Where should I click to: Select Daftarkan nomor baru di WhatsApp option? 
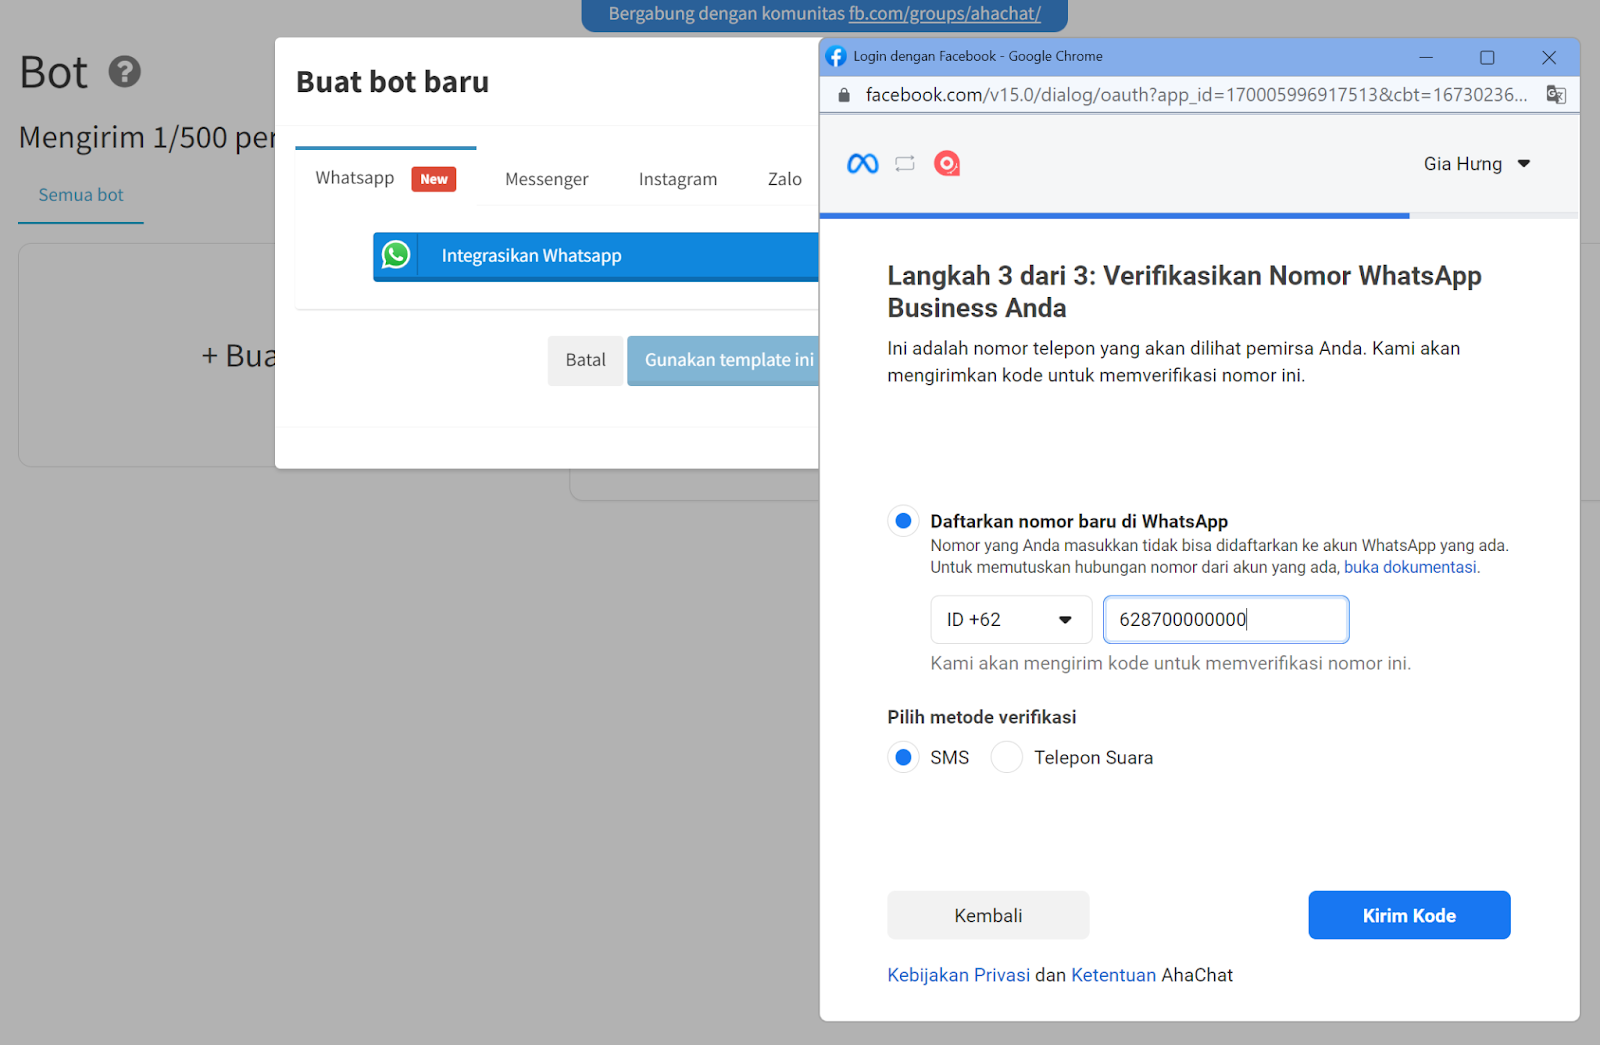coord(903,520)
